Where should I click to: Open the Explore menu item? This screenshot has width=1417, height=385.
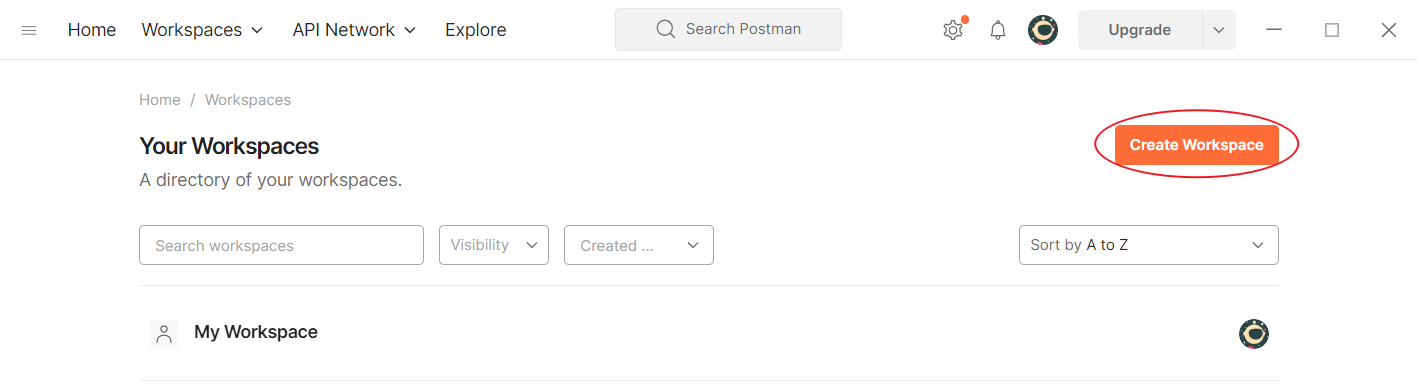click(476, 30)
